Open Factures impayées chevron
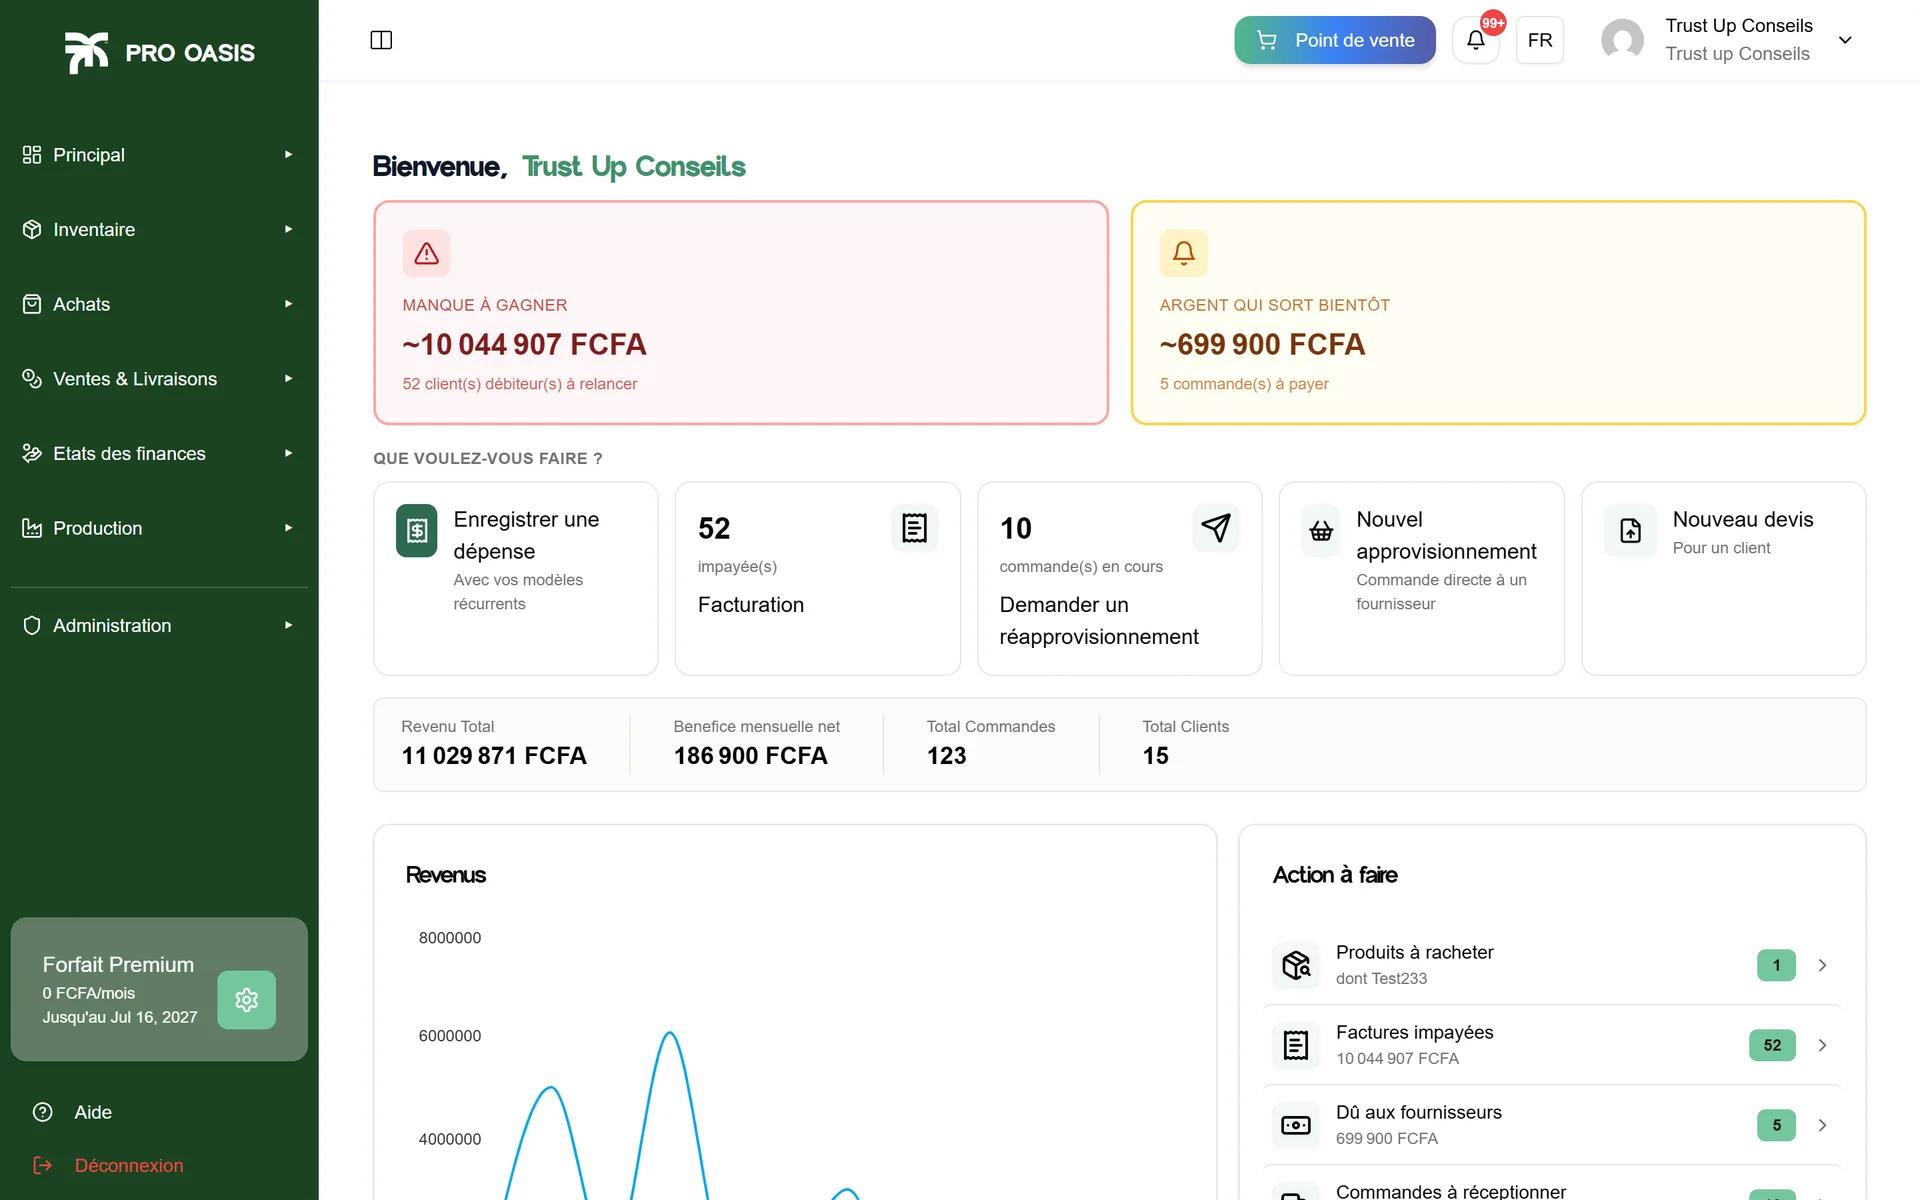 (1822, 1045)
